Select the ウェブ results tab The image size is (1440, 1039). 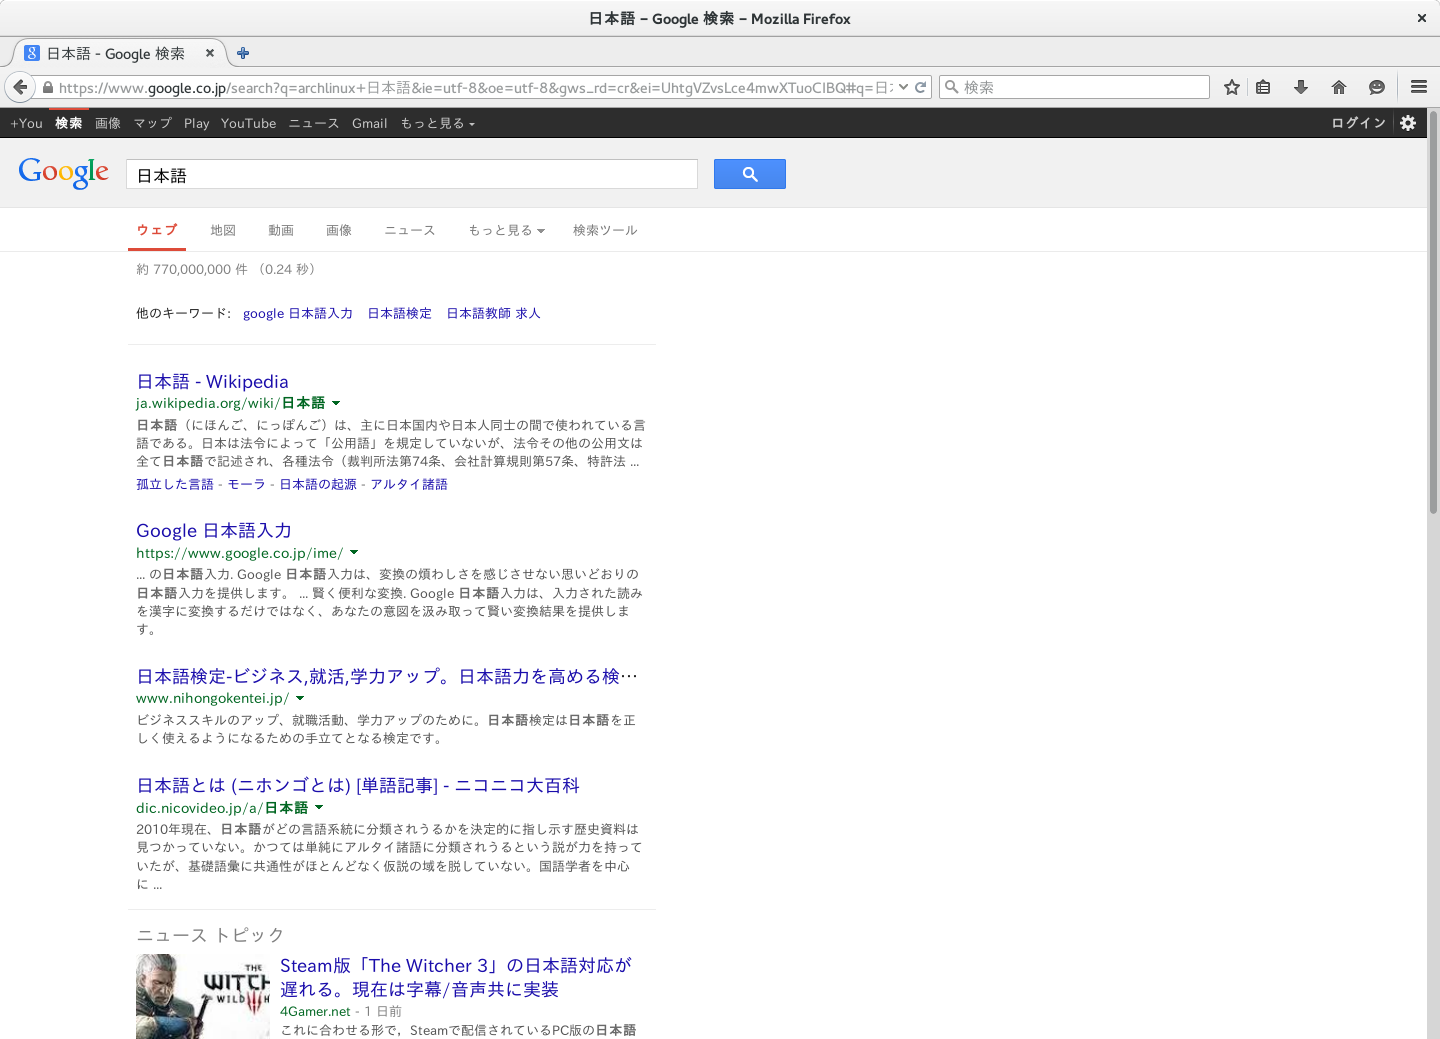(157, 230)
